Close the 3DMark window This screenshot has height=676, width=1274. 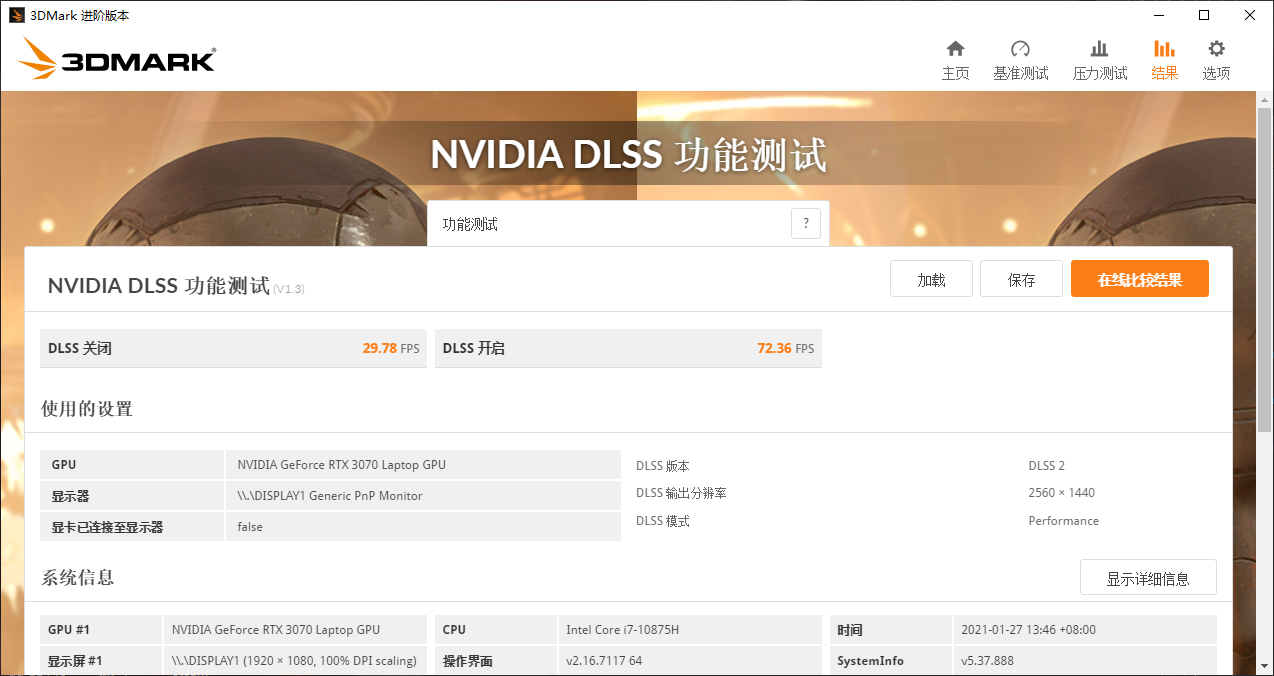(1250, 15)
